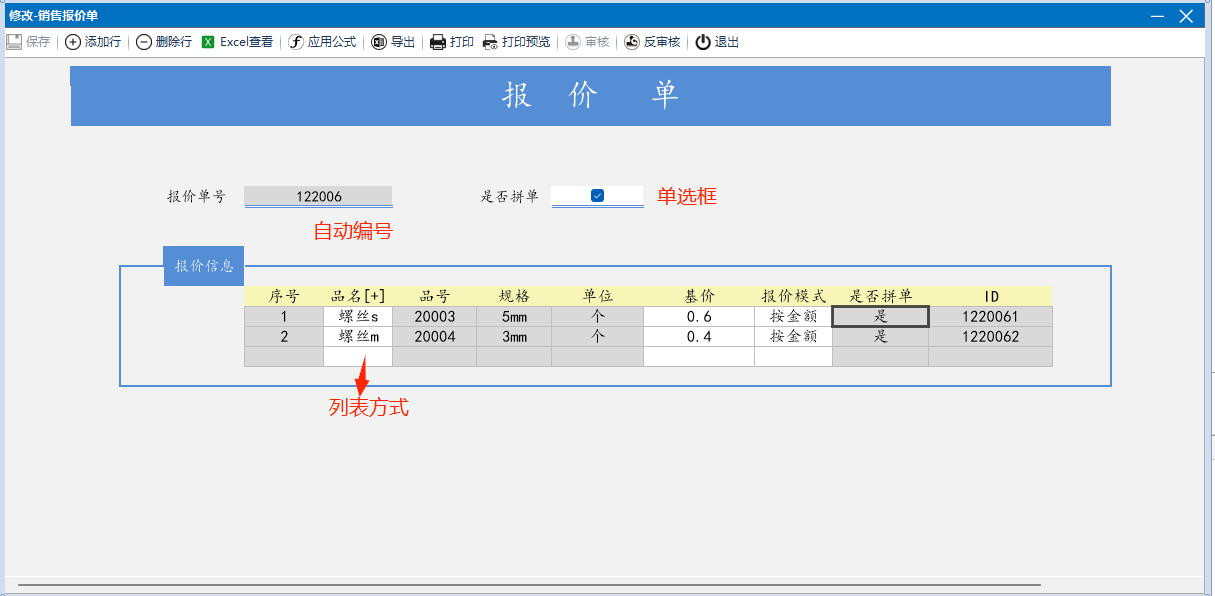Open 报价模式 cell 按金额 in row 2
Viewport: 1215px width, 596px height.
tap(793, 337)
